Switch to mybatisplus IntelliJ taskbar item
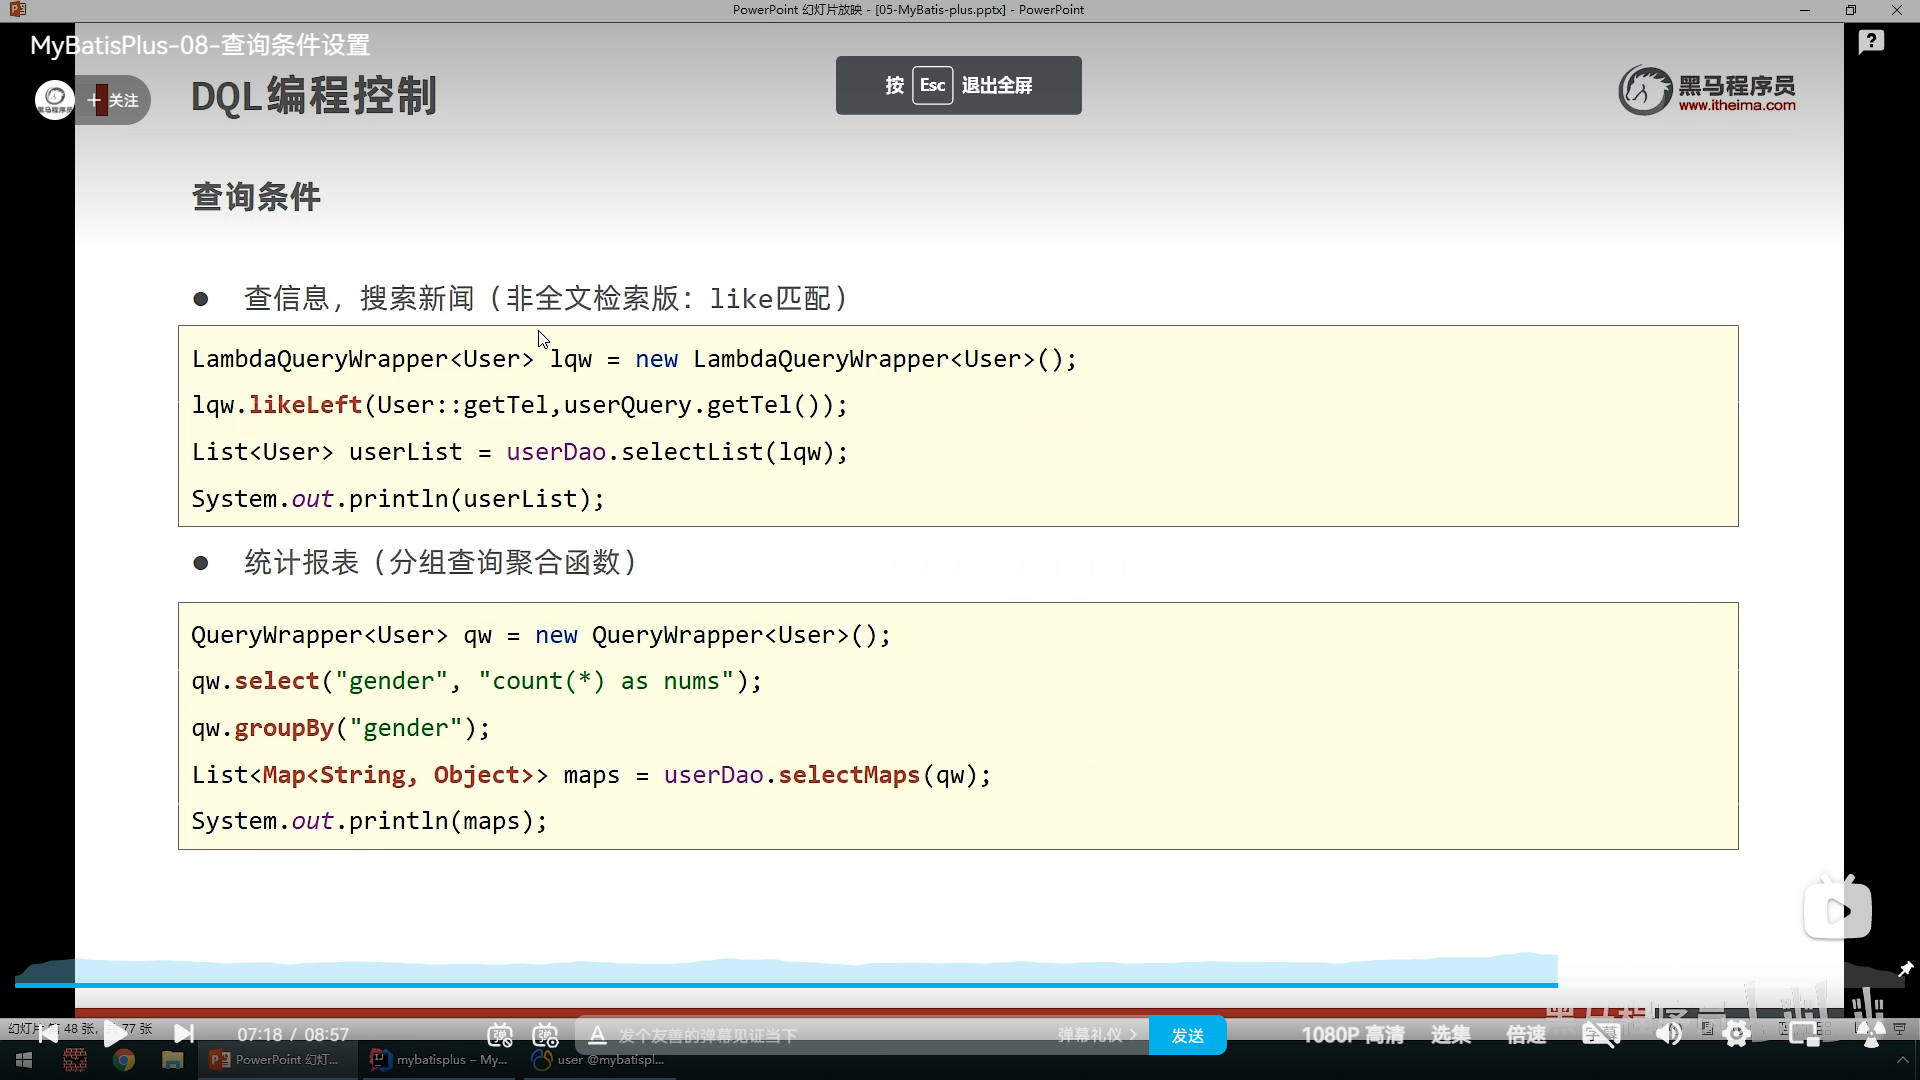Viewport: 1920px width, 1080px height. [x=438, y=1060]
